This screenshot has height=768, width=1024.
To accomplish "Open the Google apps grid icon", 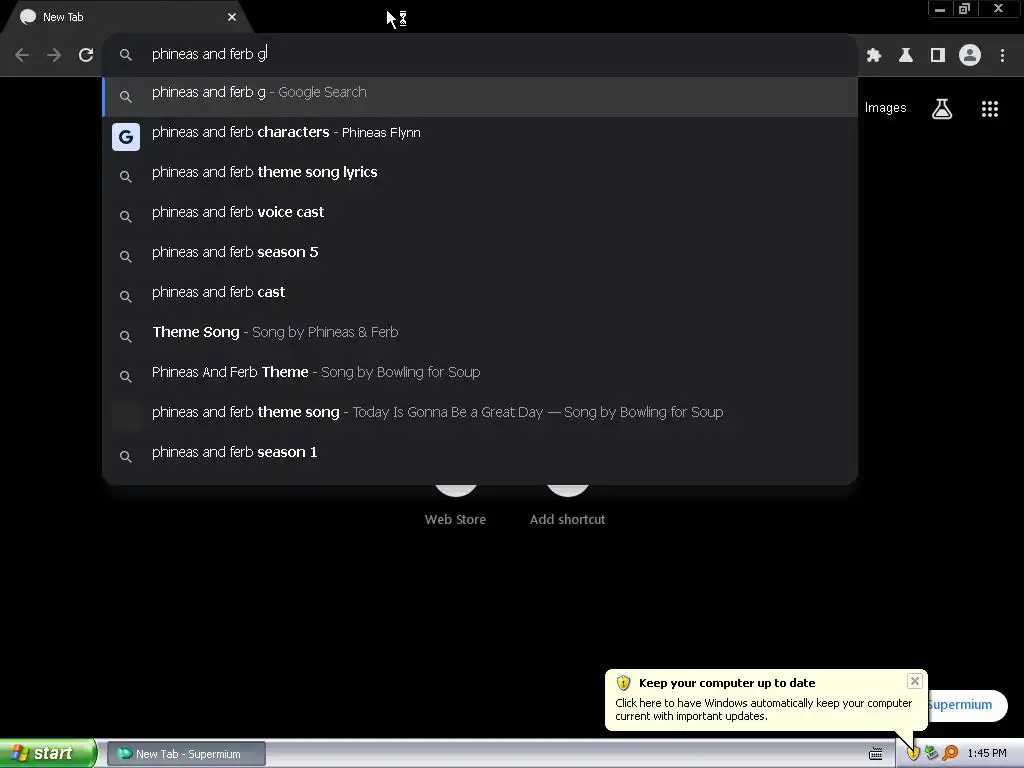I will pos(990,108).
